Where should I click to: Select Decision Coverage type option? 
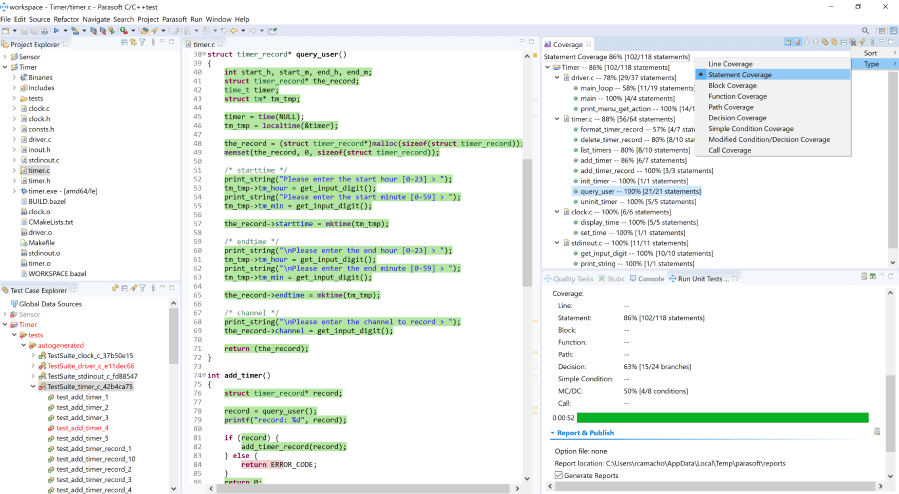pos(737,118)
